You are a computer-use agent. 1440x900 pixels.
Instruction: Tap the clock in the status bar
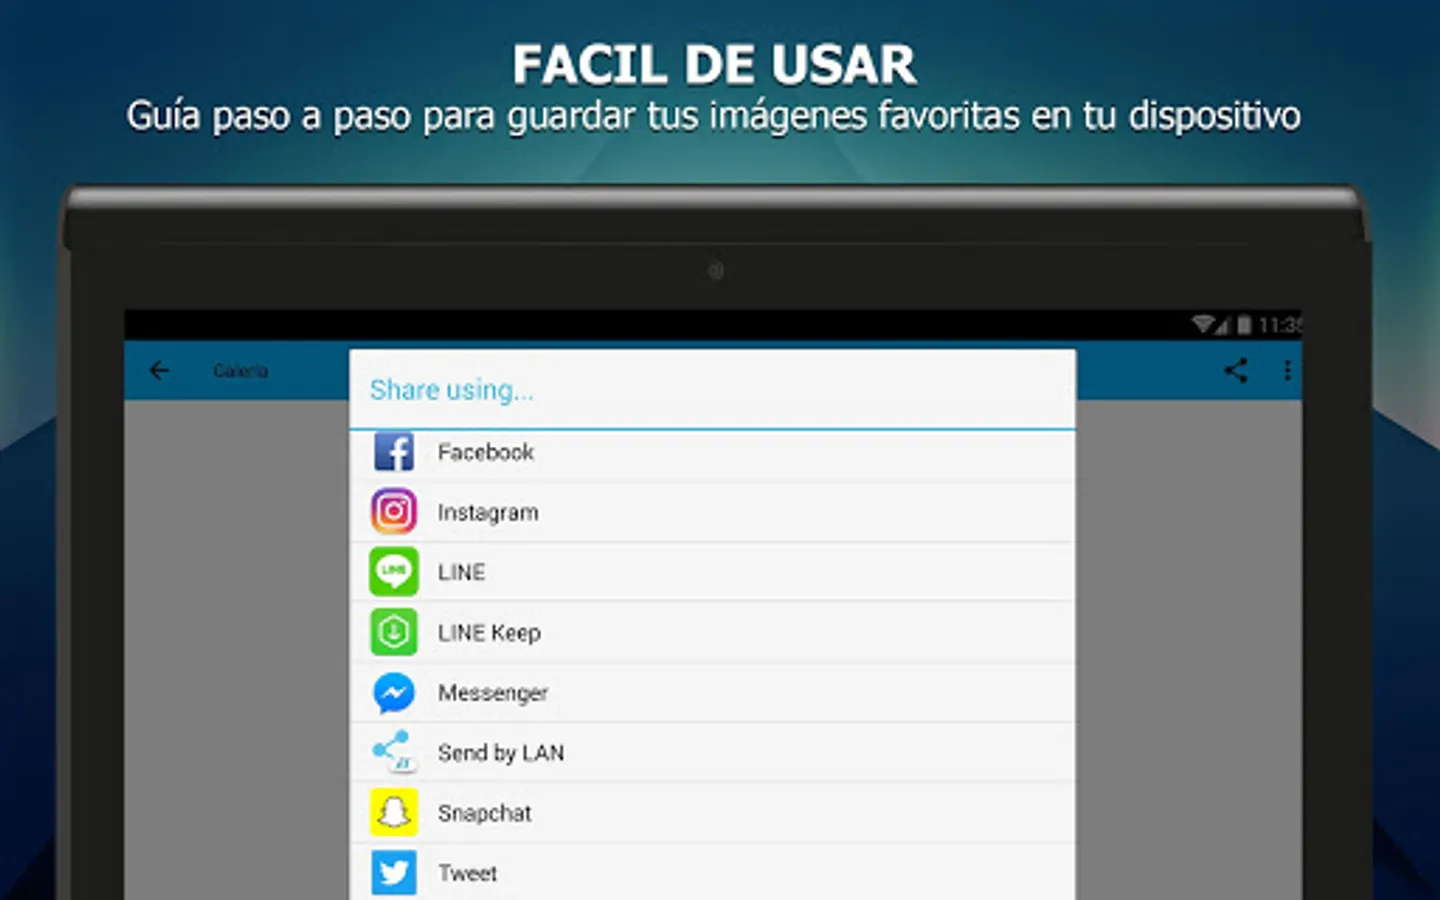coord(1280,325)
